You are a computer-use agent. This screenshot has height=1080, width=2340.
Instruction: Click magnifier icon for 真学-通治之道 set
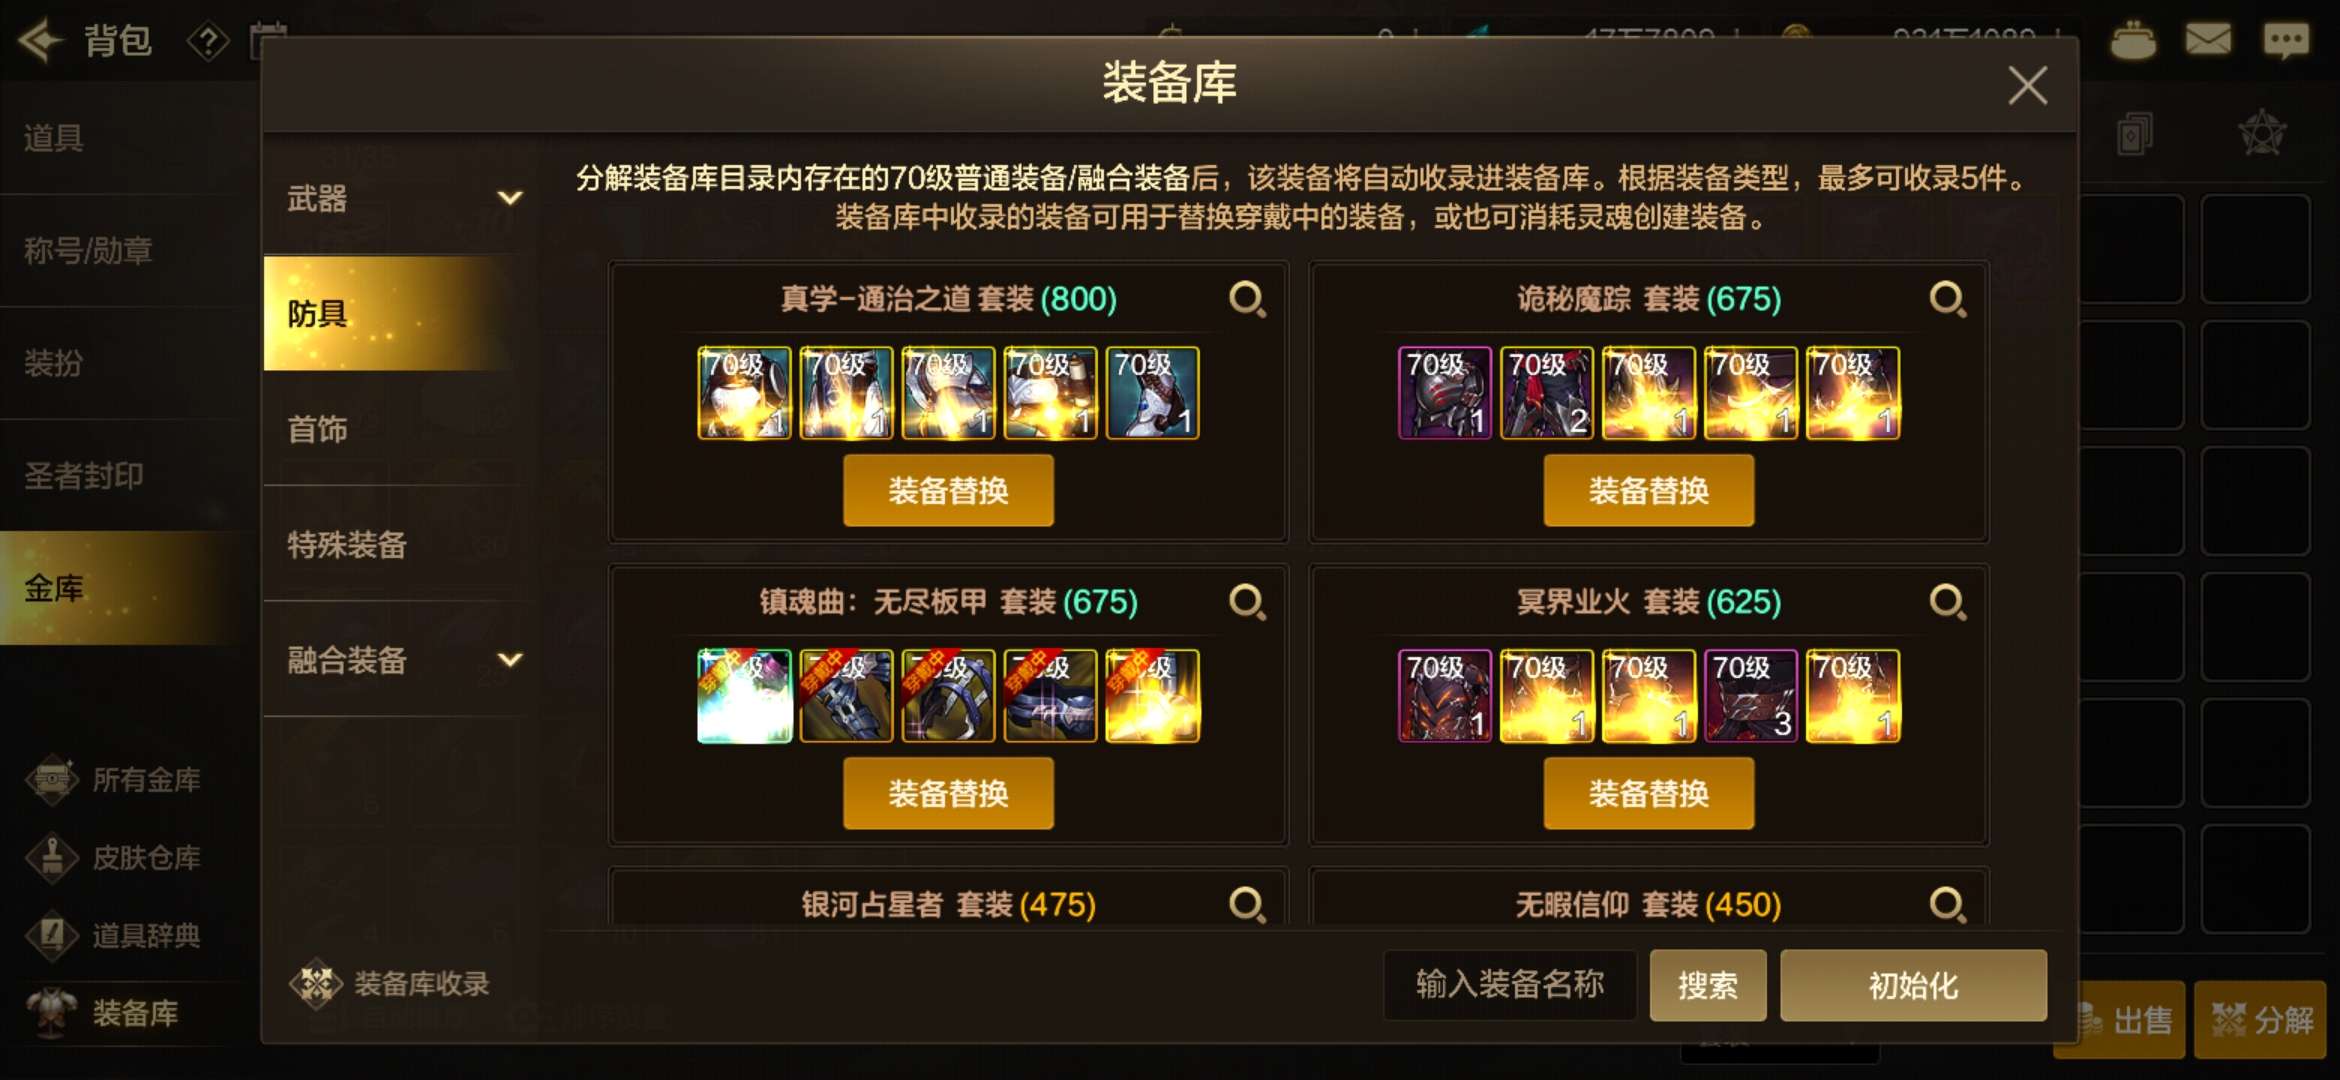coord(1247,299)
